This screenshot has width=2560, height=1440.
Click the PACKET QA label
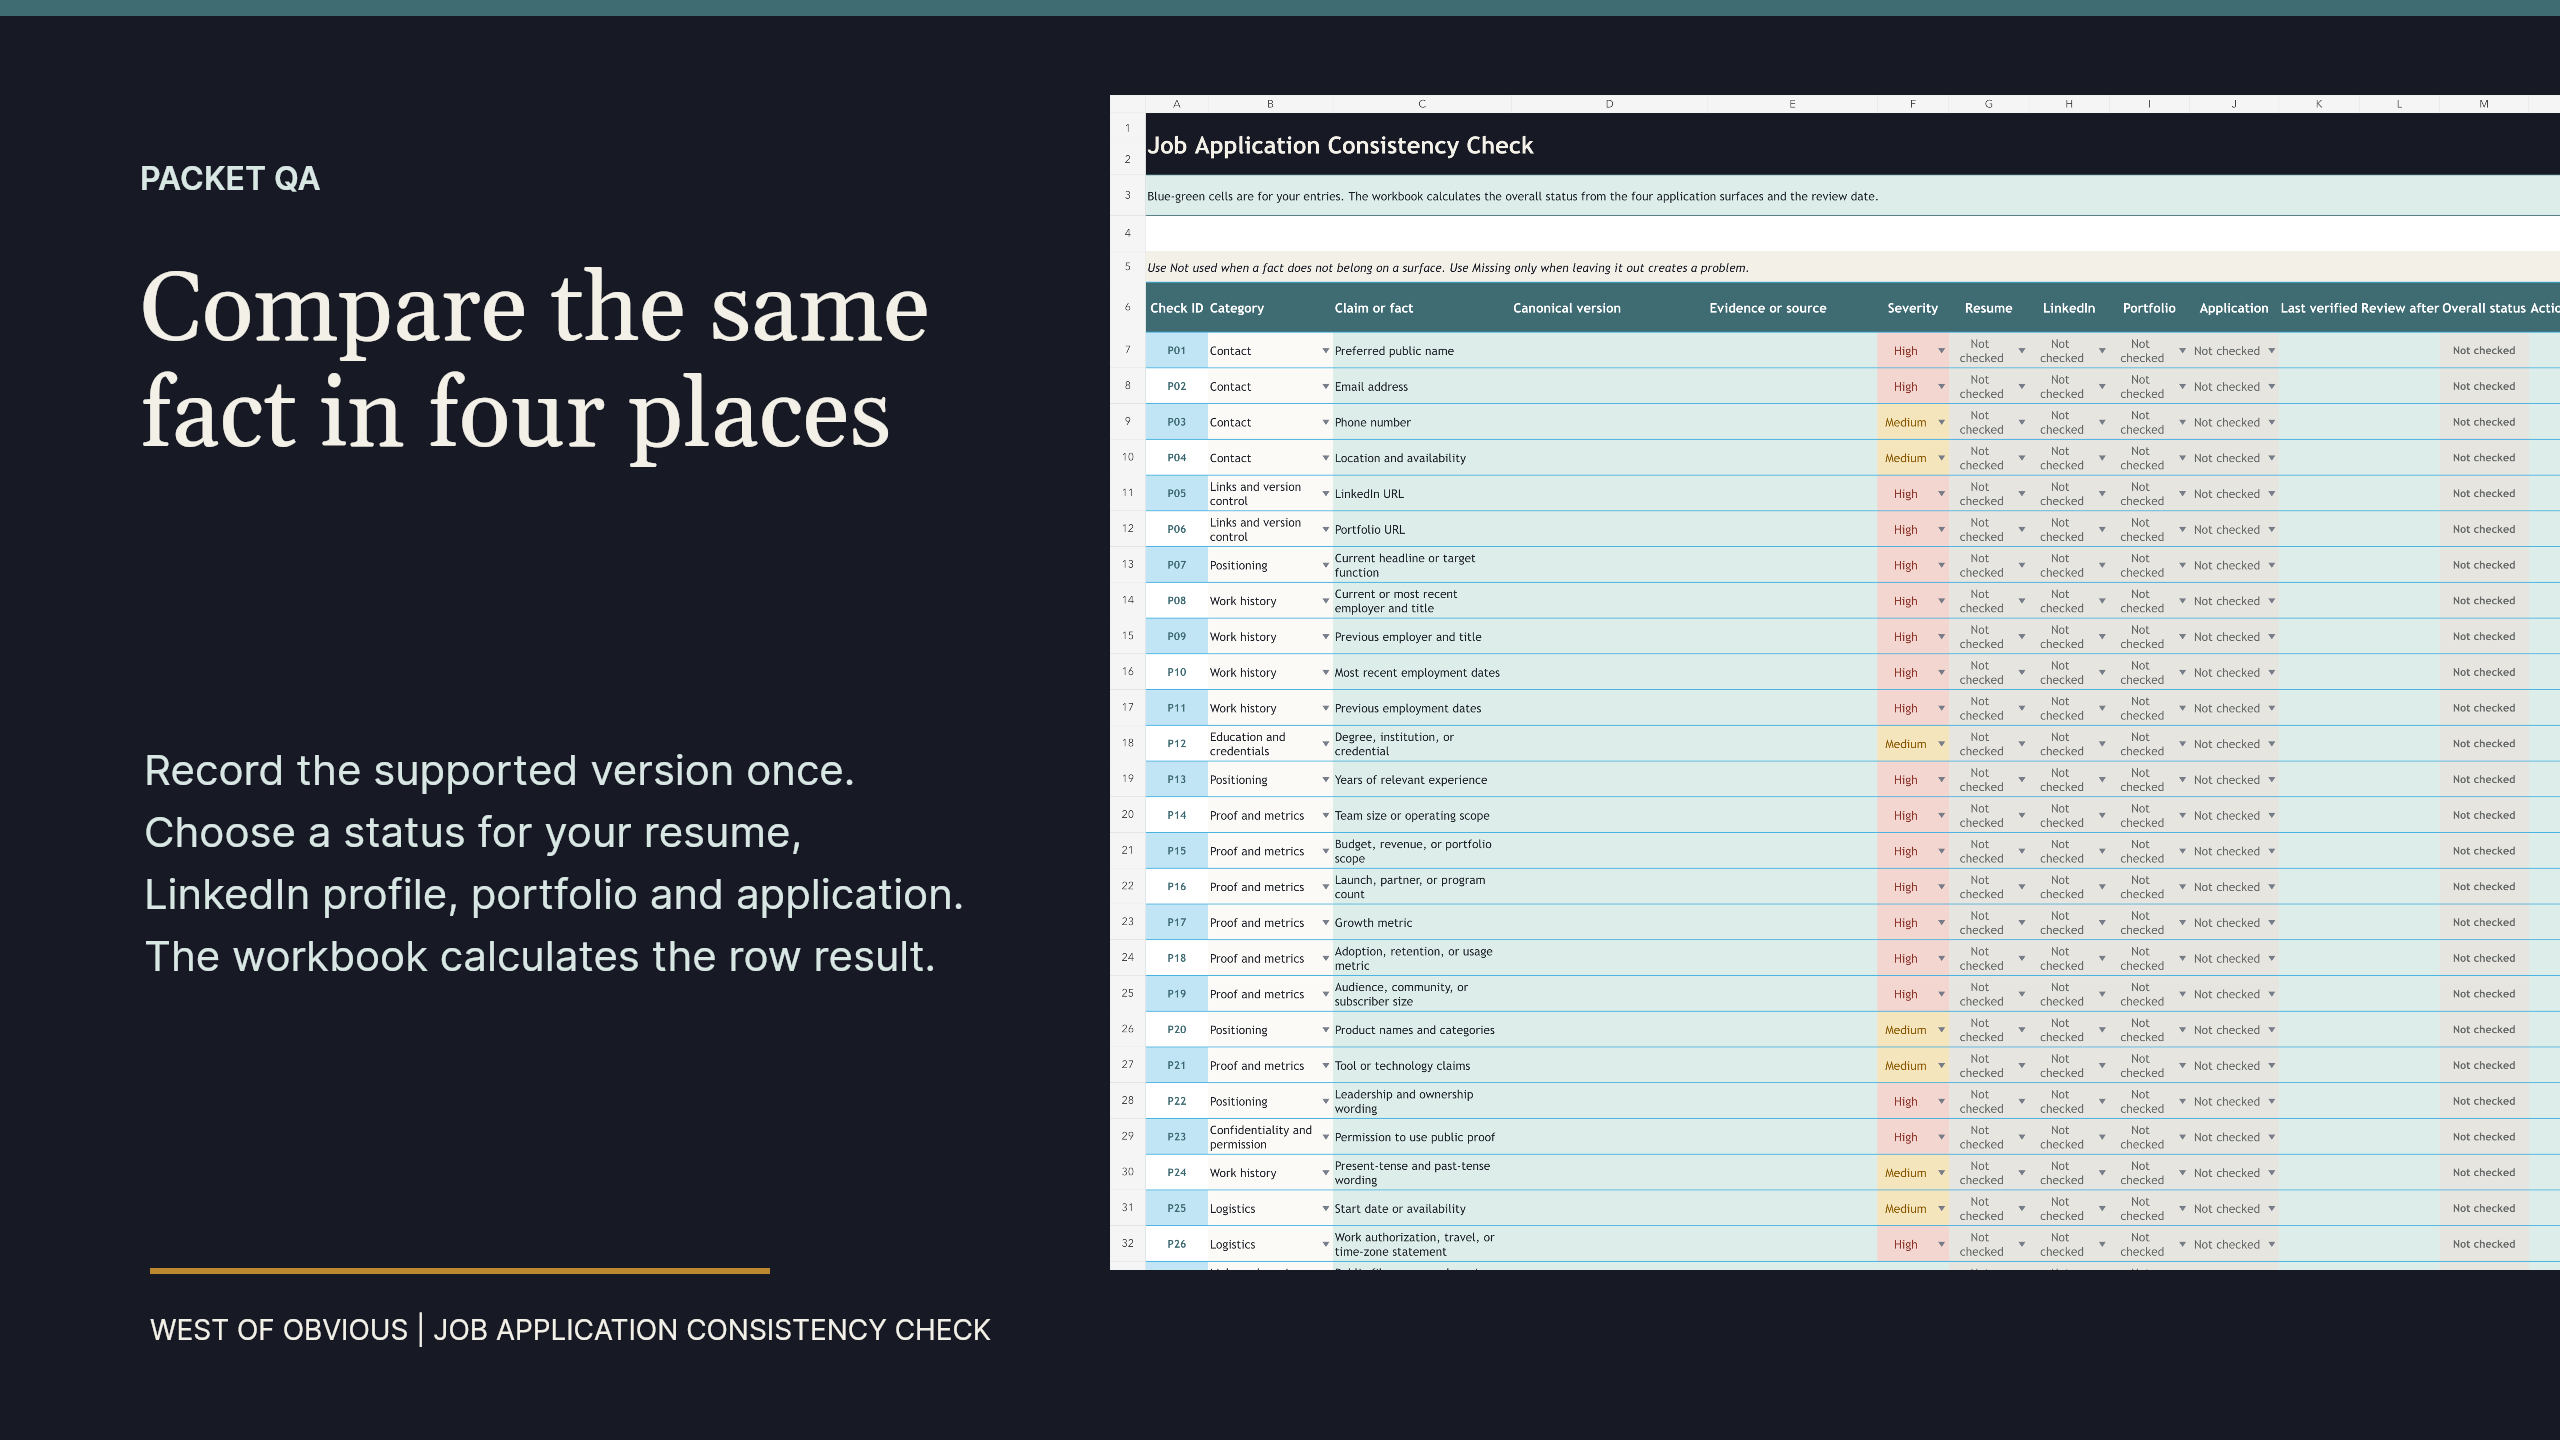(x=230, y=179)
